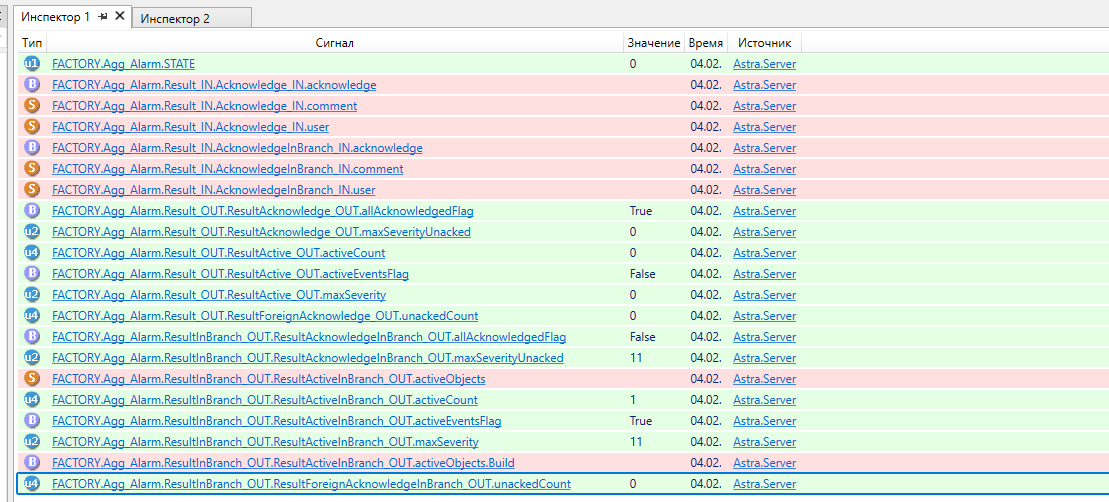
Task: Click the S icon beside Acknowledge_IN.comment
Action: click(32, 106)
